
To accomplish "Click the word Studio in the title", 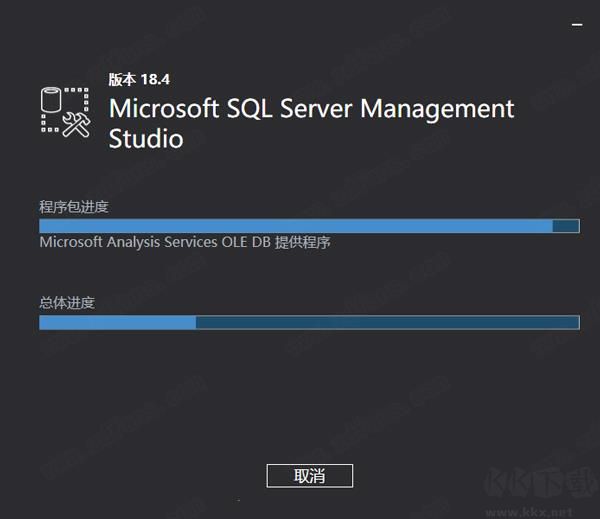I will click(146, 138).
